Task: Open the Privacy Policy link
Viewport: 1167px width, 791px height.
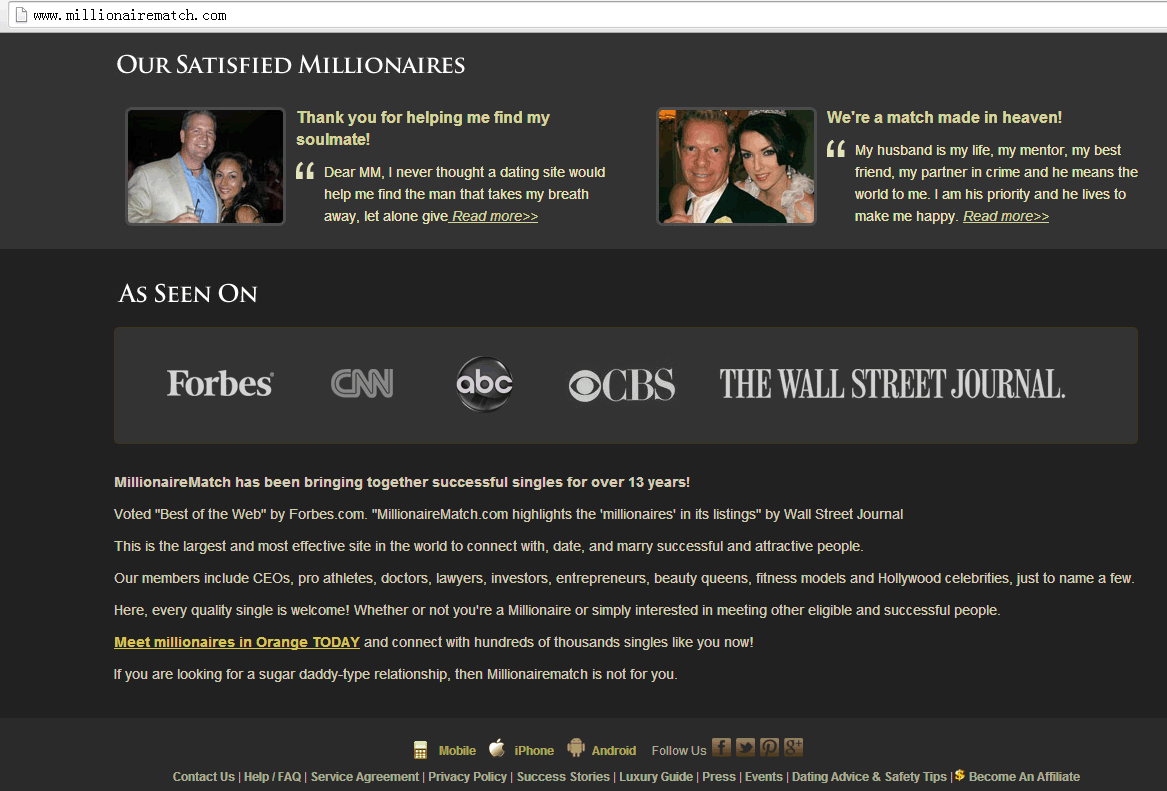Action: 467,777
